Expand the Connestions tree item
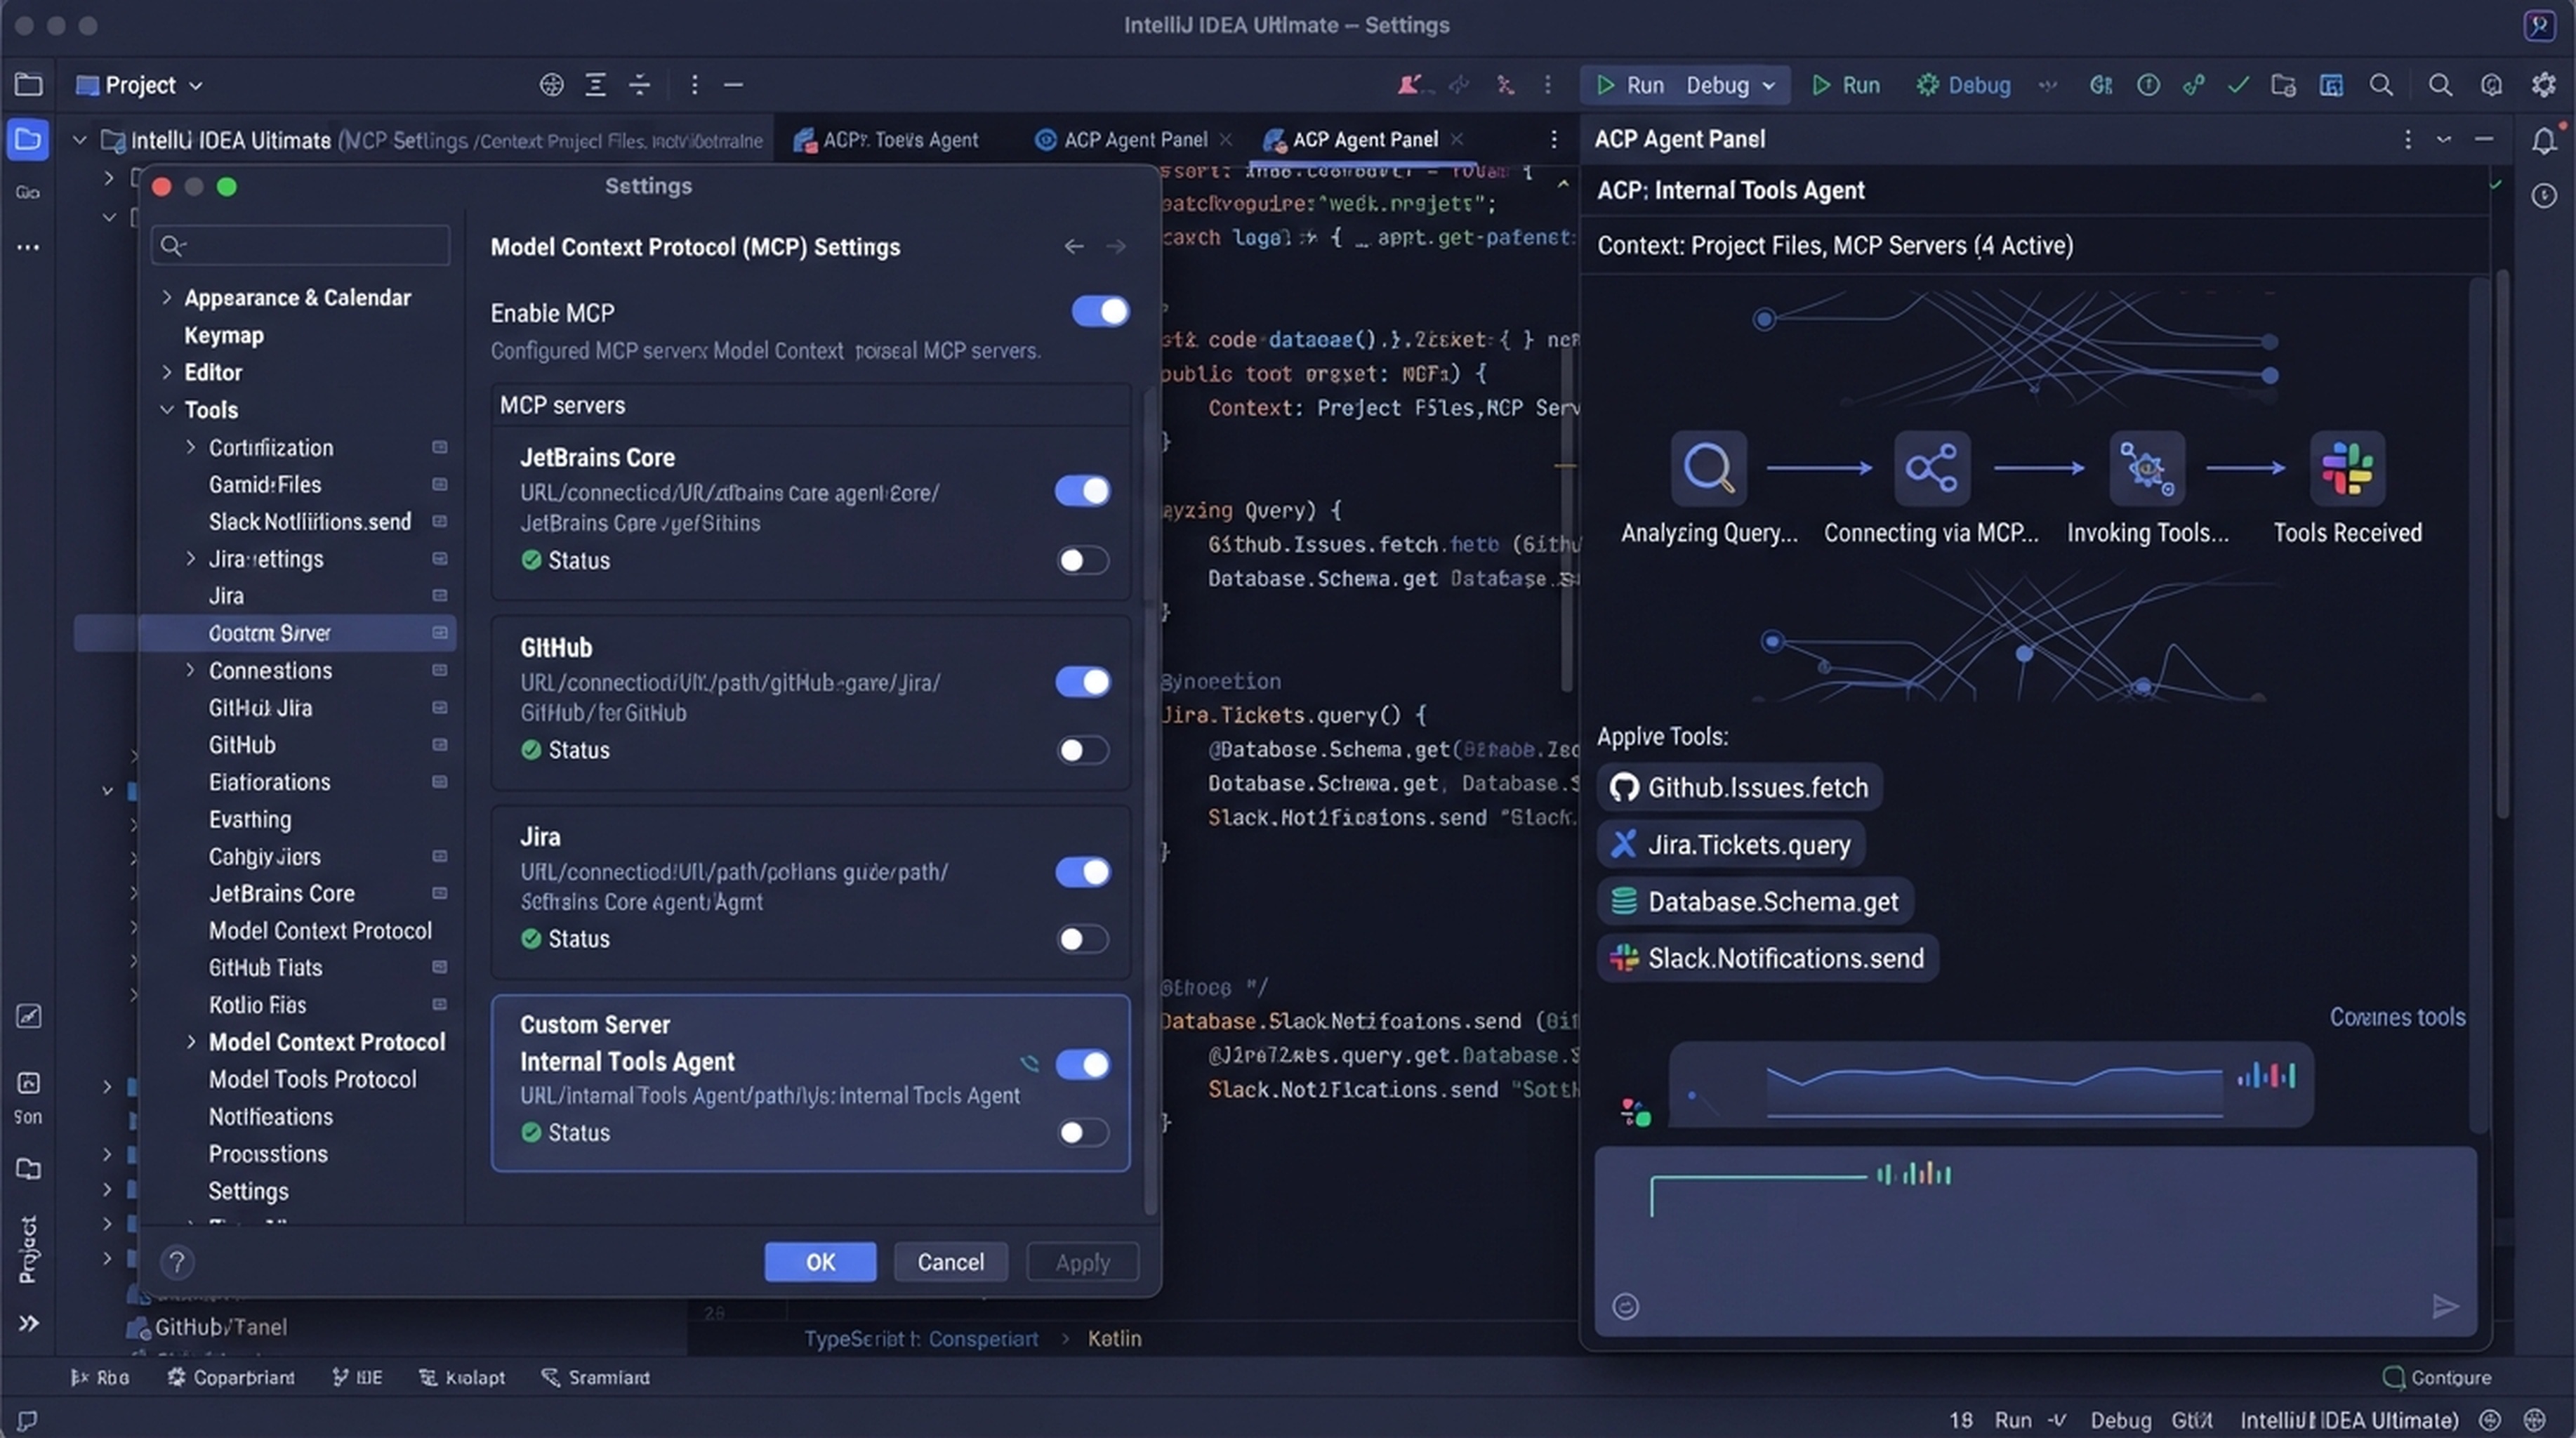The image size is (2576, 1438). pos(190,670)
